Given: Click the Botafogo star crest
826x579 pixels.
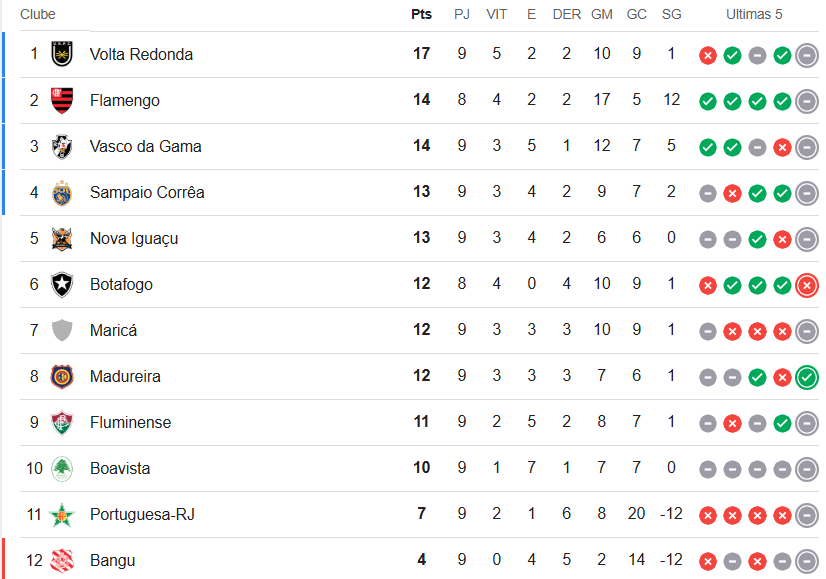Looking at the screenshot, I should [x=62, y=284].
